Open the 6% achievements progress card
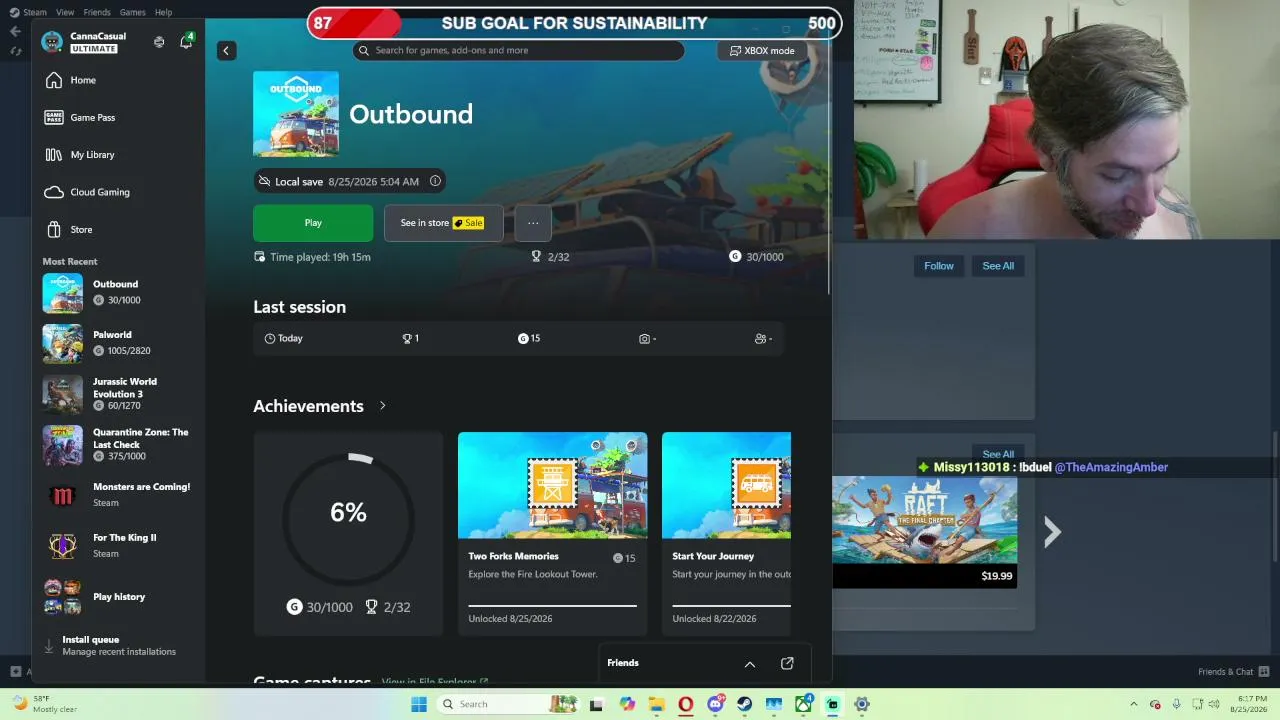Image resolution: width=1280 pixels, height=720 pixels. 348,533
